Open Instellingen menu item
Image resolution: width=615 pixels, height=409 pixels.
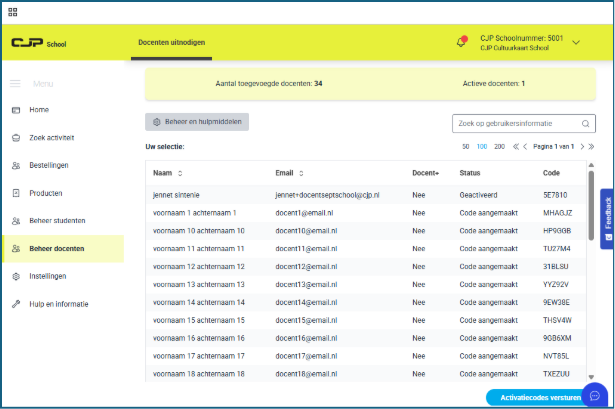(48, 276)
